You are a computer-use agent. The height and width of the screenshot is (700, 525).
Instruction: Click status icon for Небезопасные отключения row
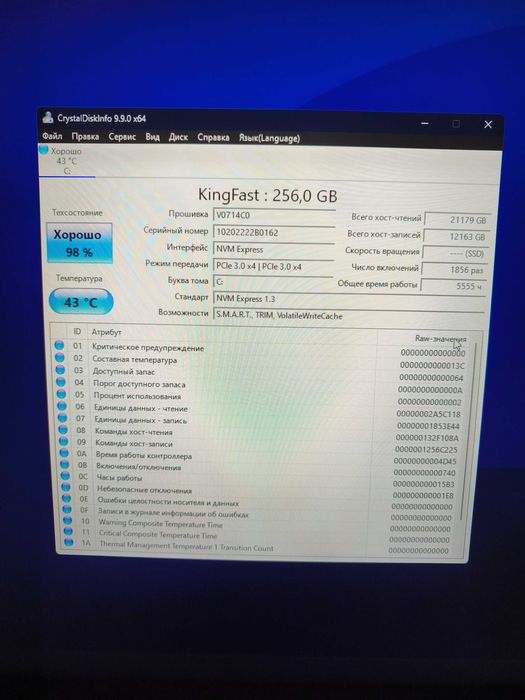point(66,487)
